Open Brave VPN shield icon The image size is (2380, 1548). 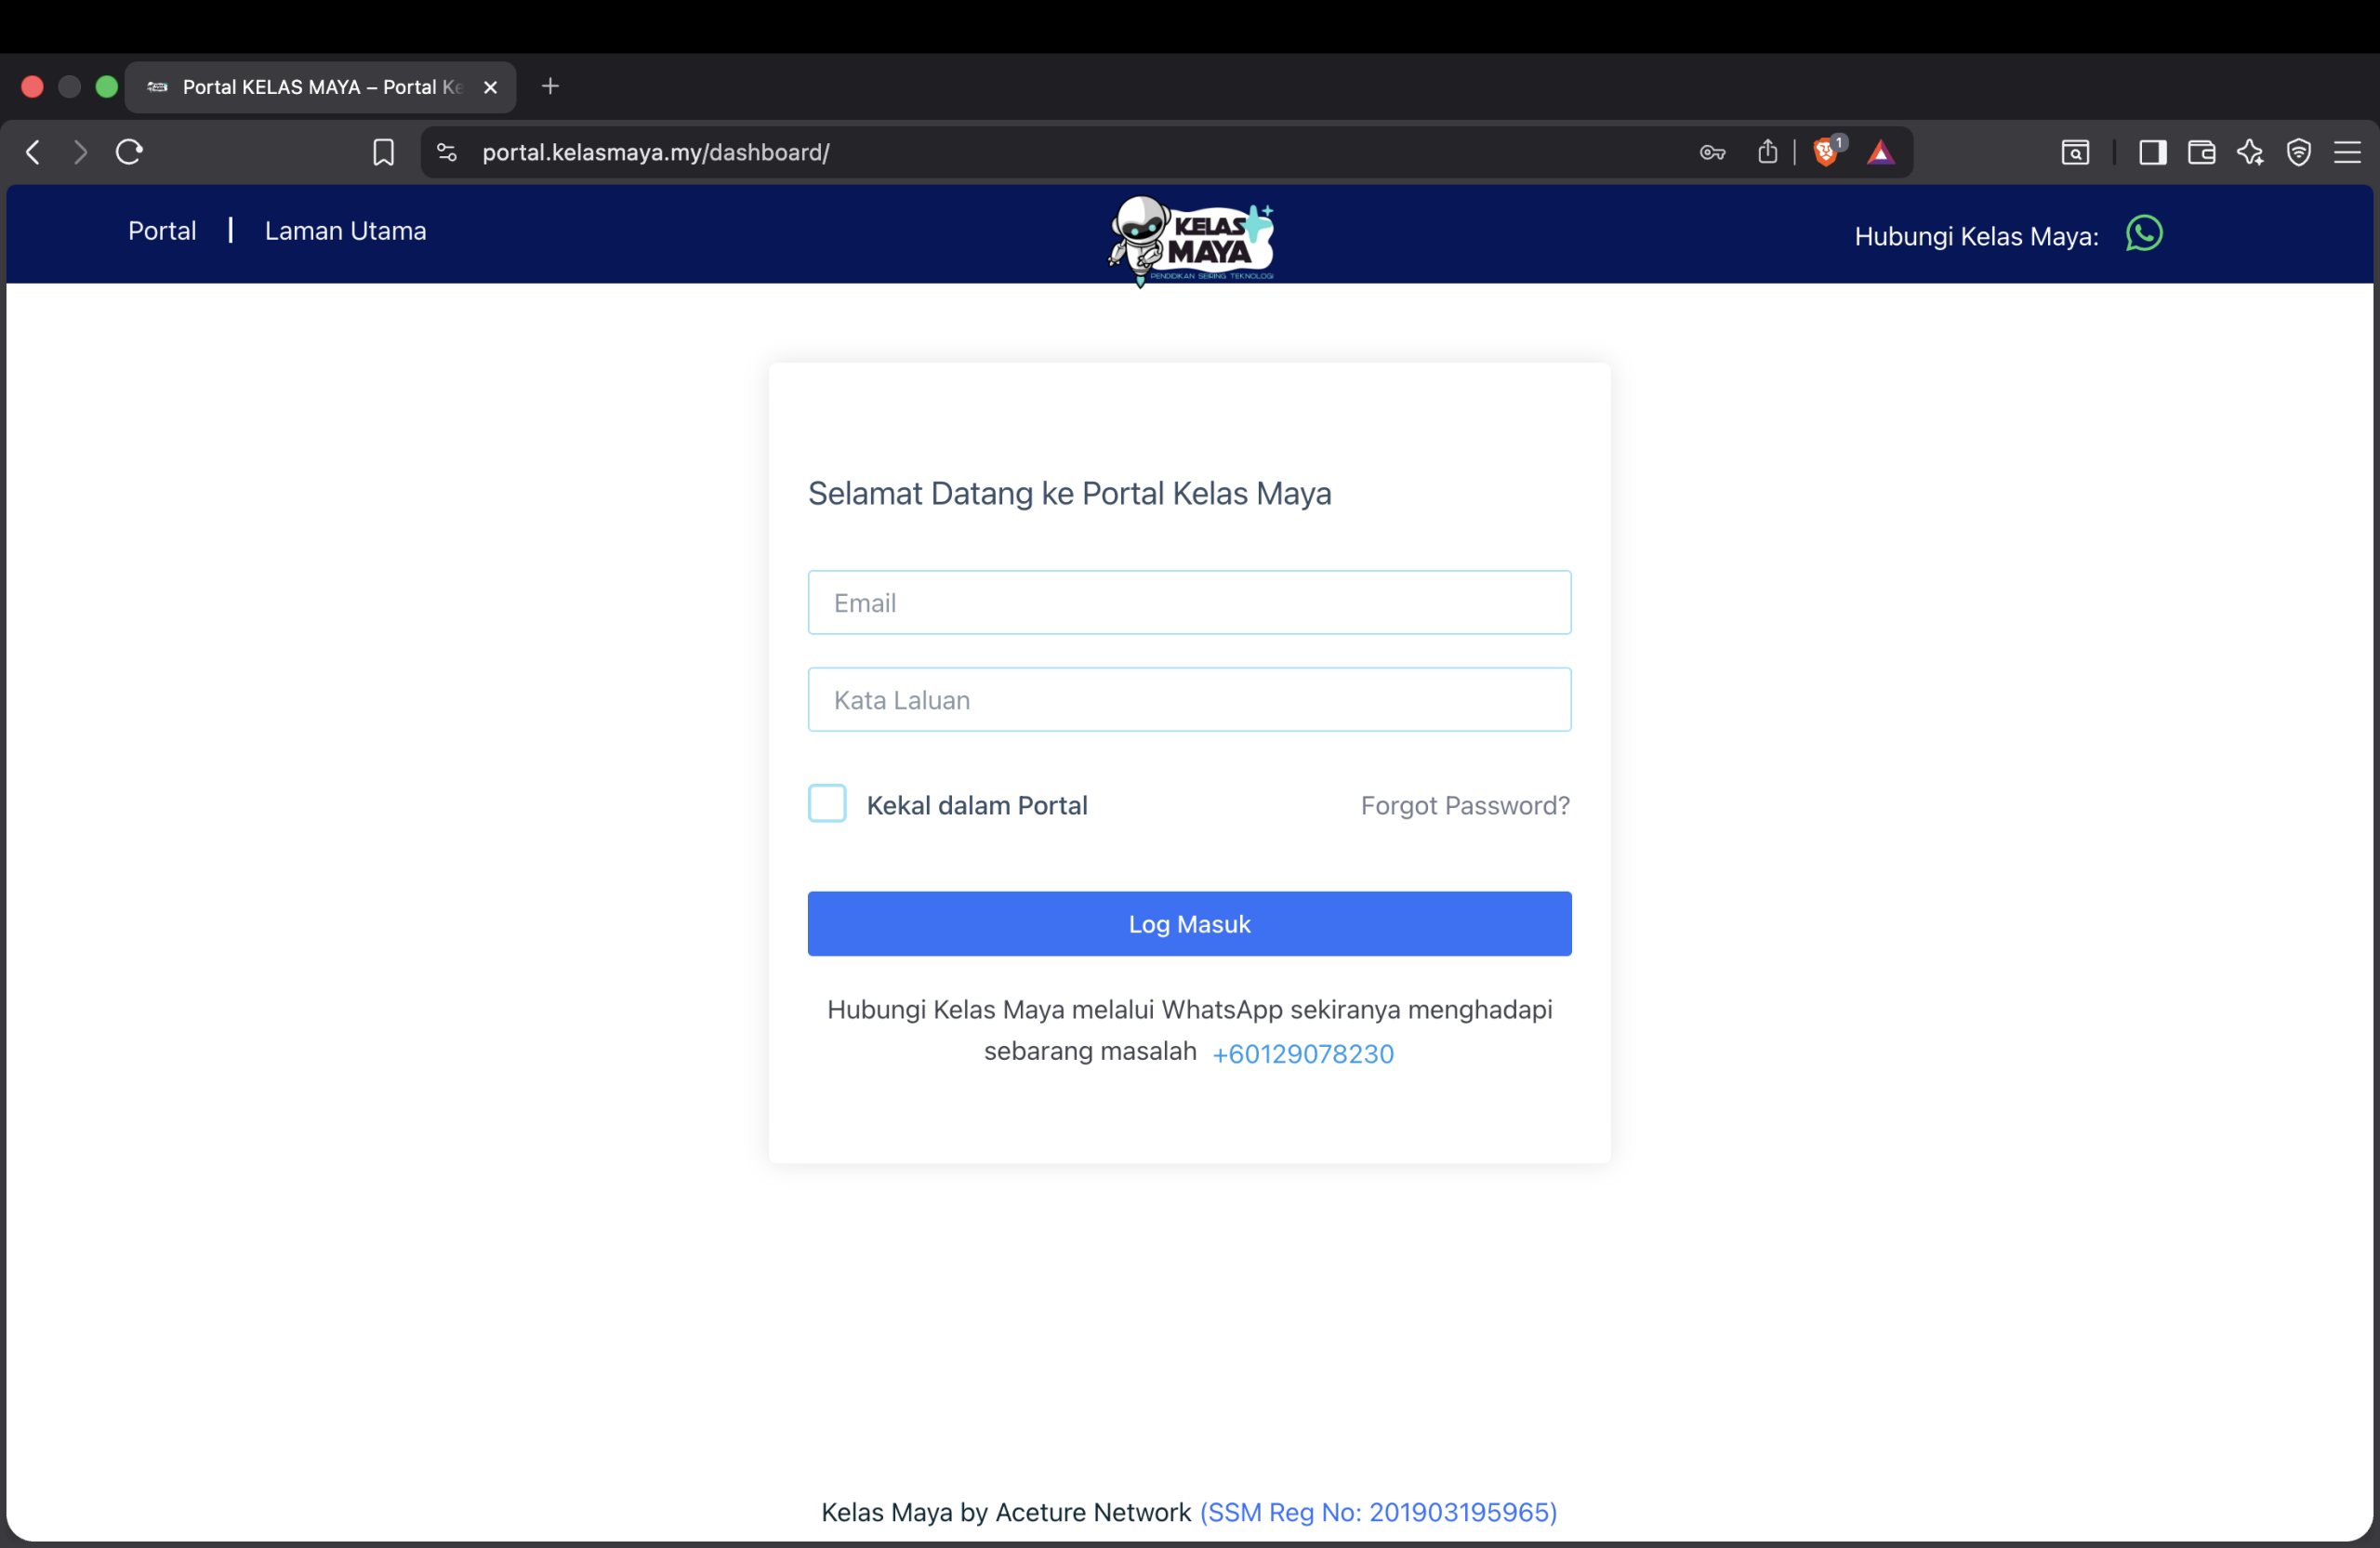point(2299,152)
